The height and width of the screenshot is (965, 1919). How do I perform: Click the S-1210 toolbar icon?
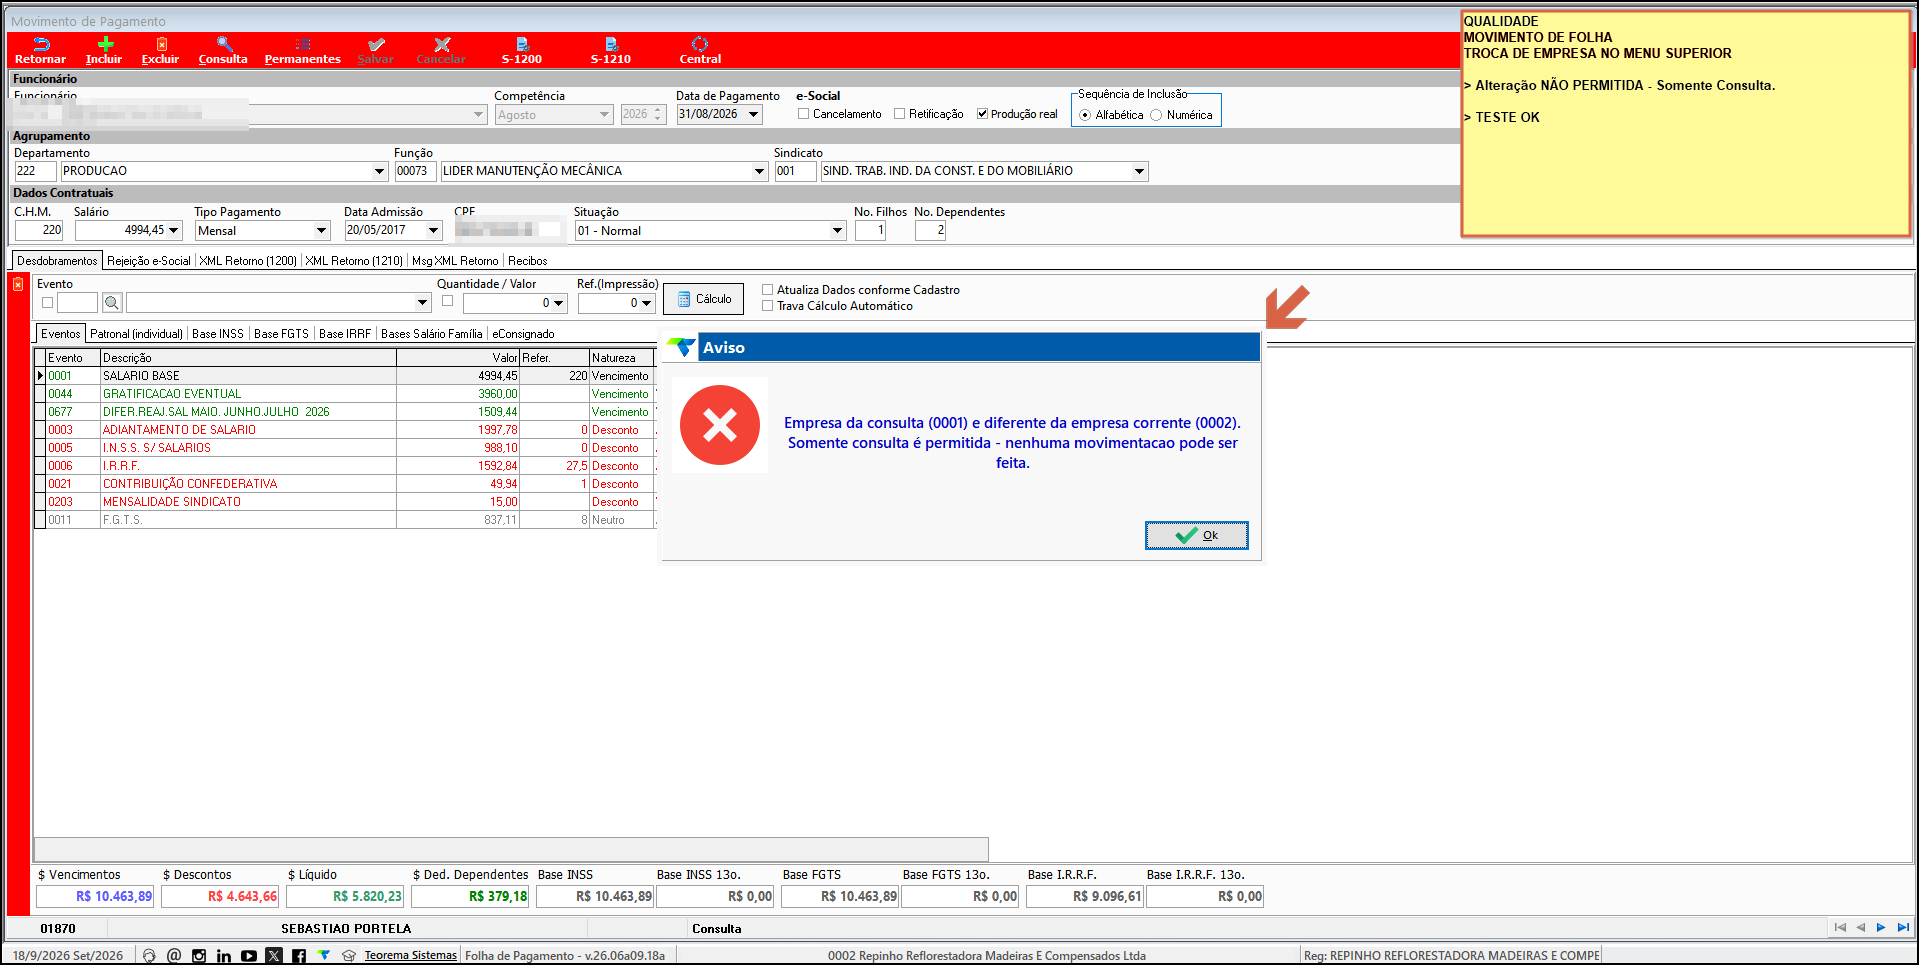[611, 44]
